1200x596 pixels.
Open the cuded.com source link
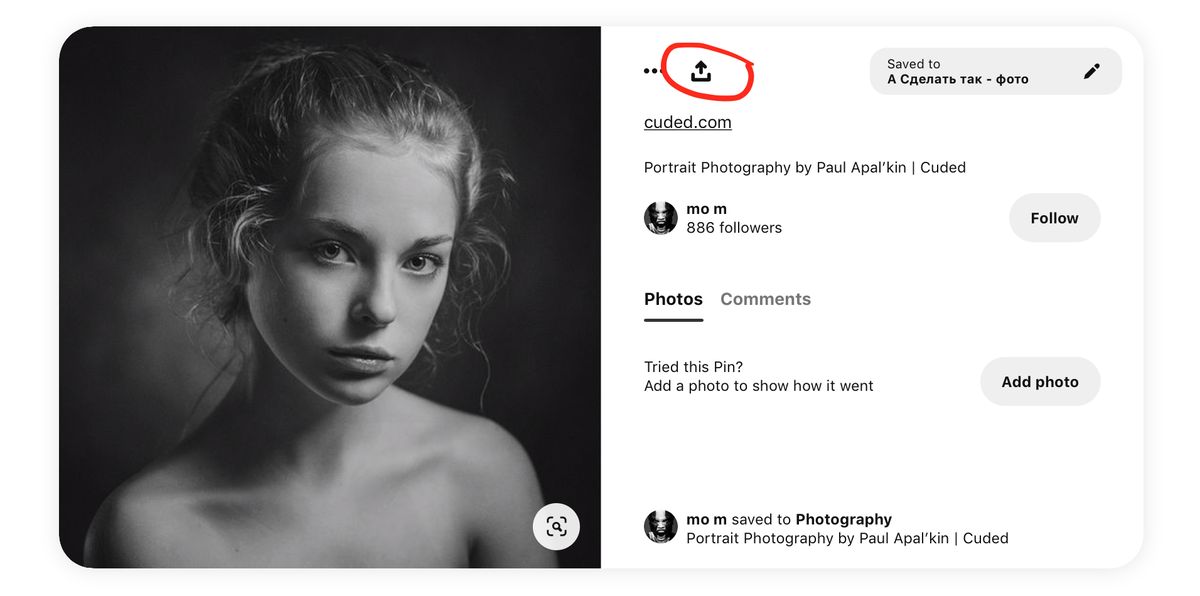tap(687, 122)
